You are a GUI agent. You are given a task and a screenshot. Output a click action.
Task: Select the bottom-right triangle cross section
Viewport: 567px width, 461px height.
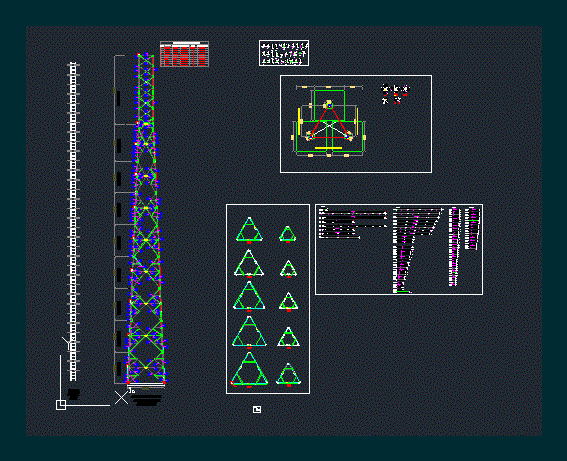(x=289, y=375)
